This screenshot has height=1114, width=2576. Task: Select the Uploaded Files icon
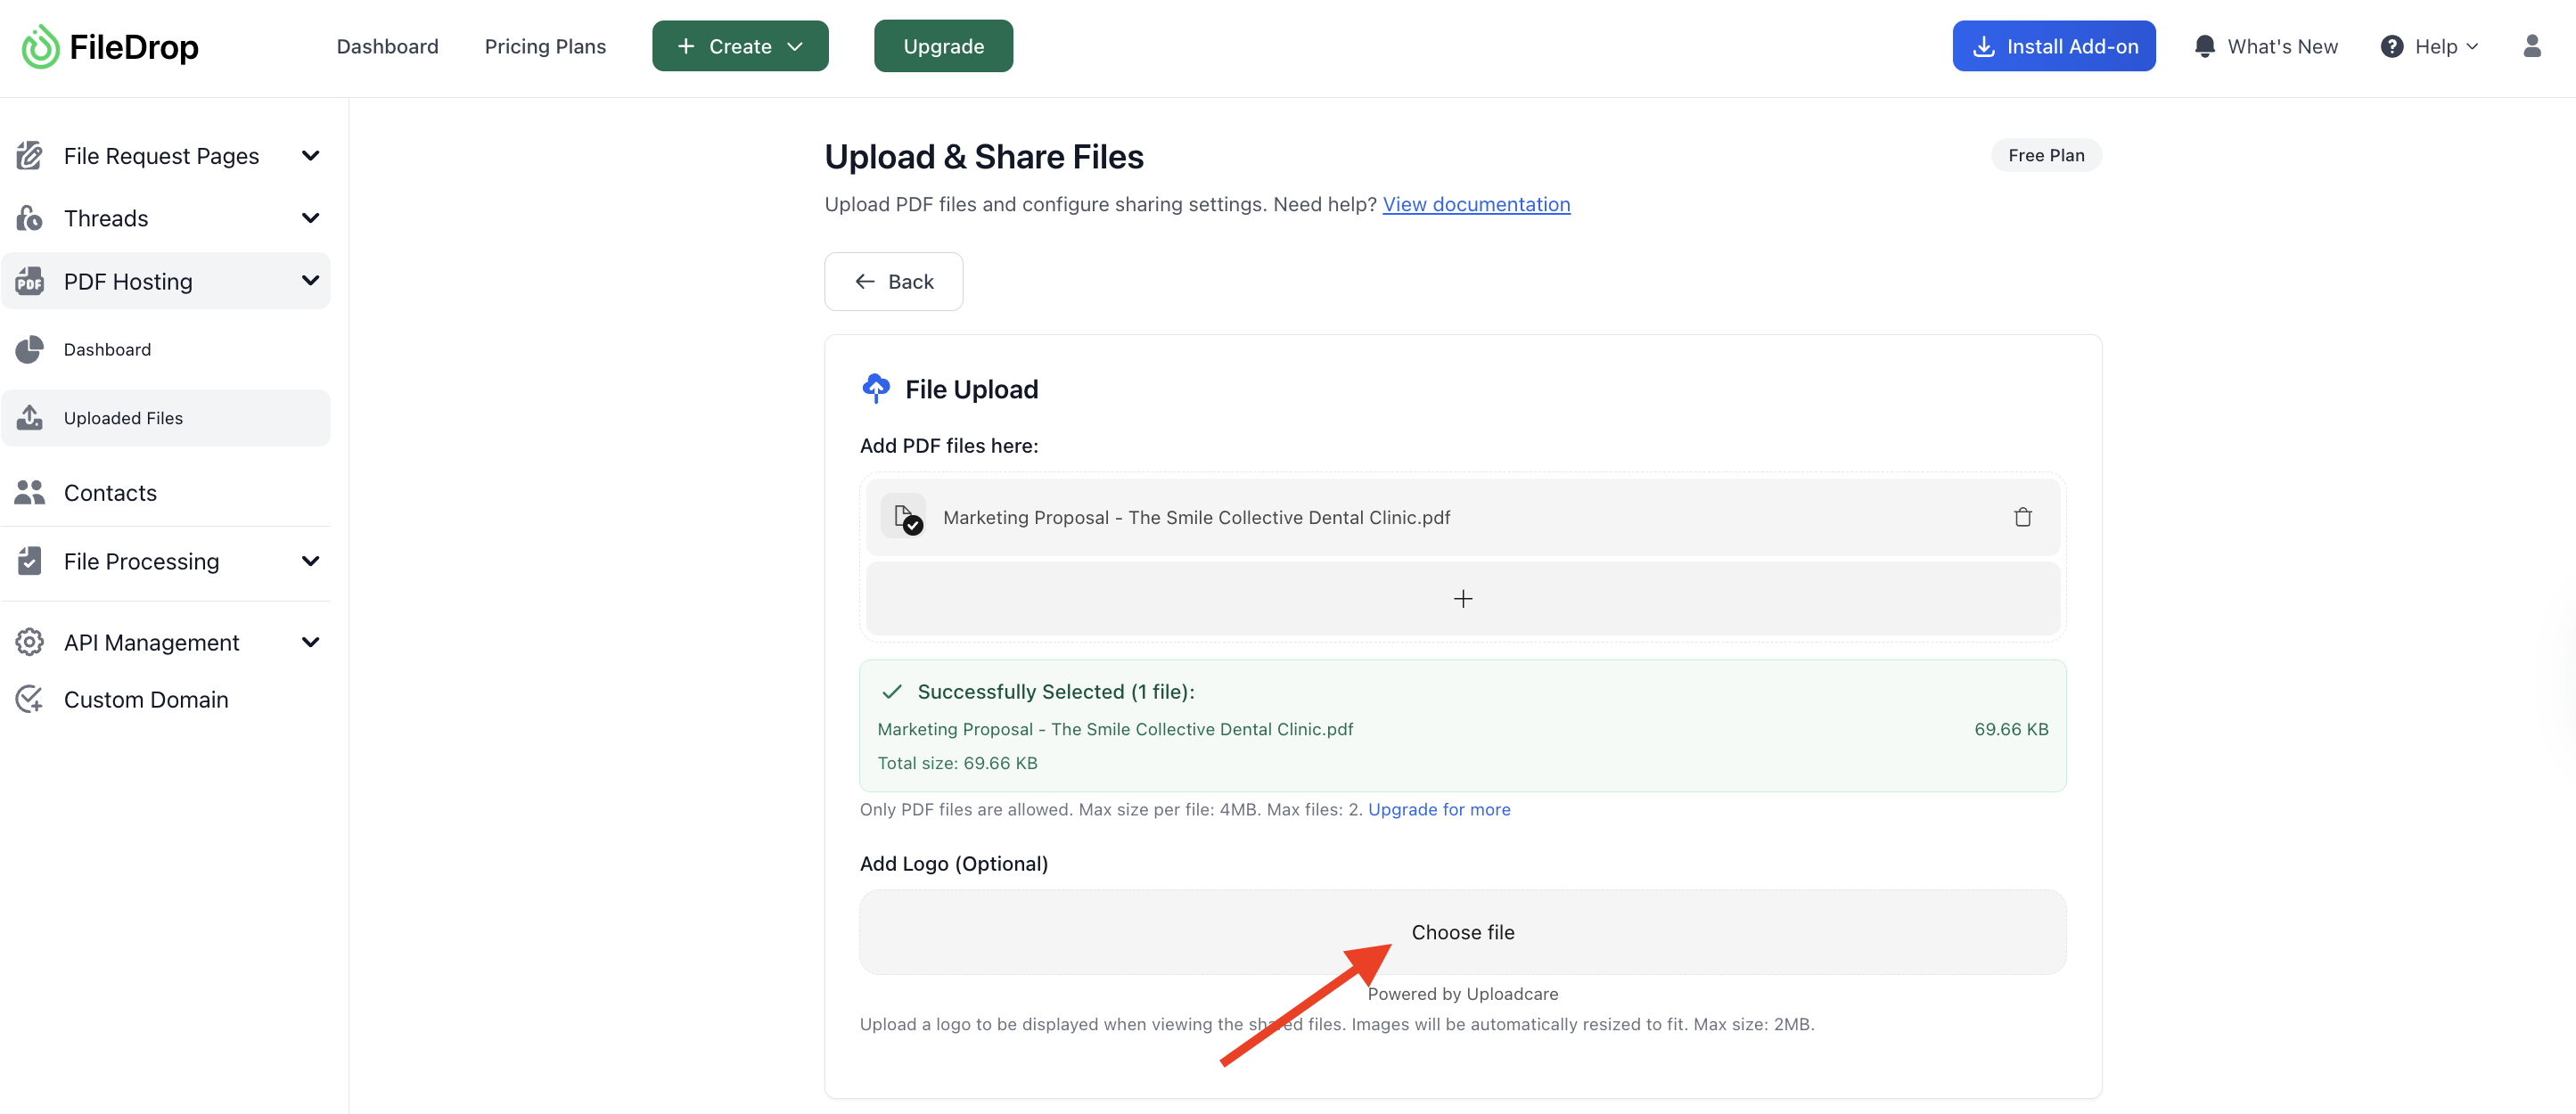[30, 417]
